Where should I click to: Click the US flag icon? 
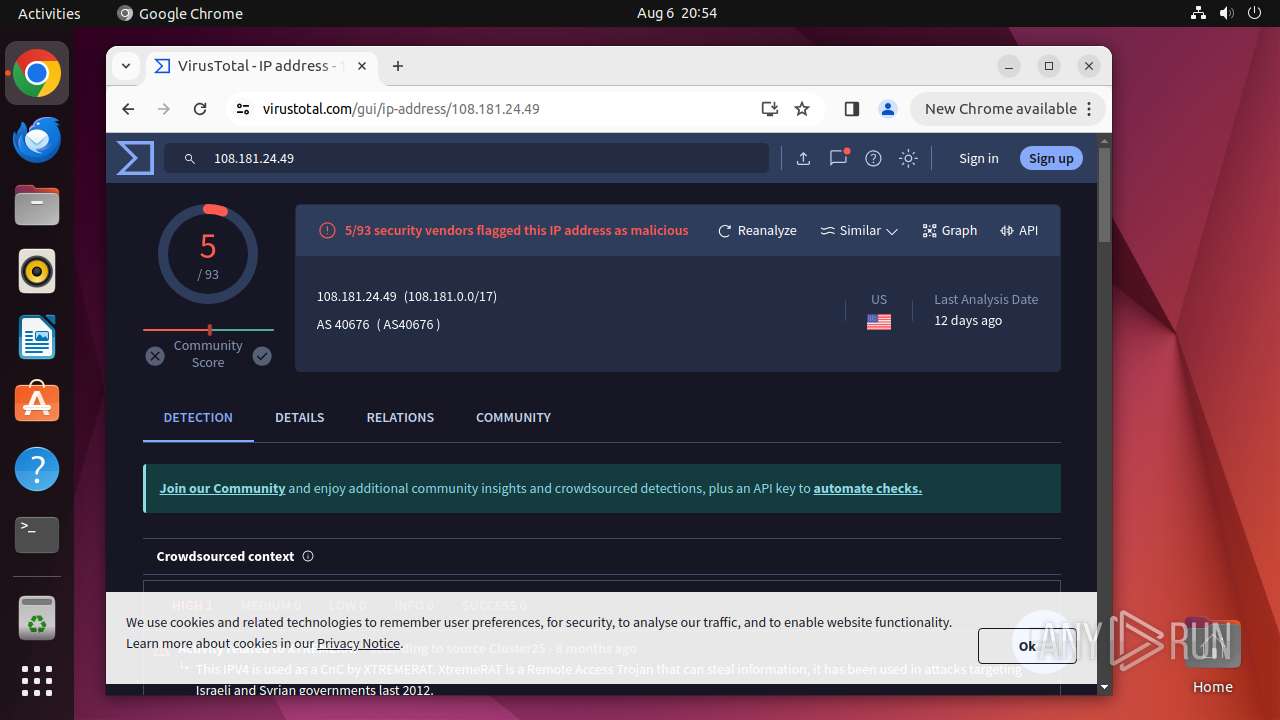(x=879, y=322)
